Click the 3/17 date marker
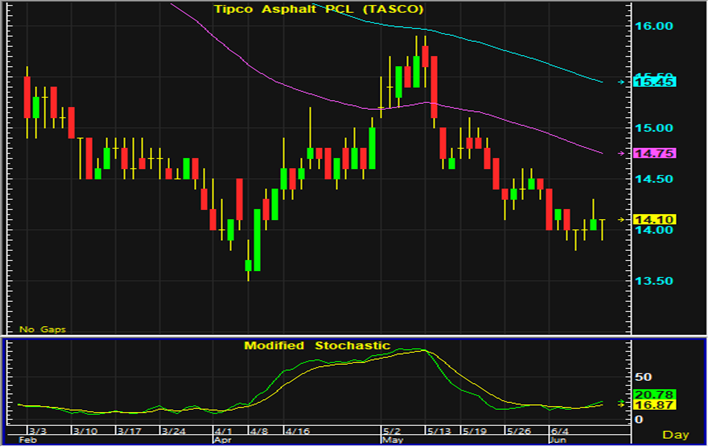709x447 pixels. pos(129,431)
